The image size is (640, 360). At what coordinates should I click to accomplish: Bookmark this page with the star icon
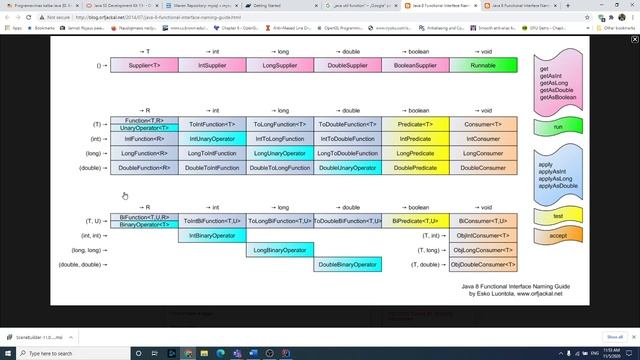point(587,18)
